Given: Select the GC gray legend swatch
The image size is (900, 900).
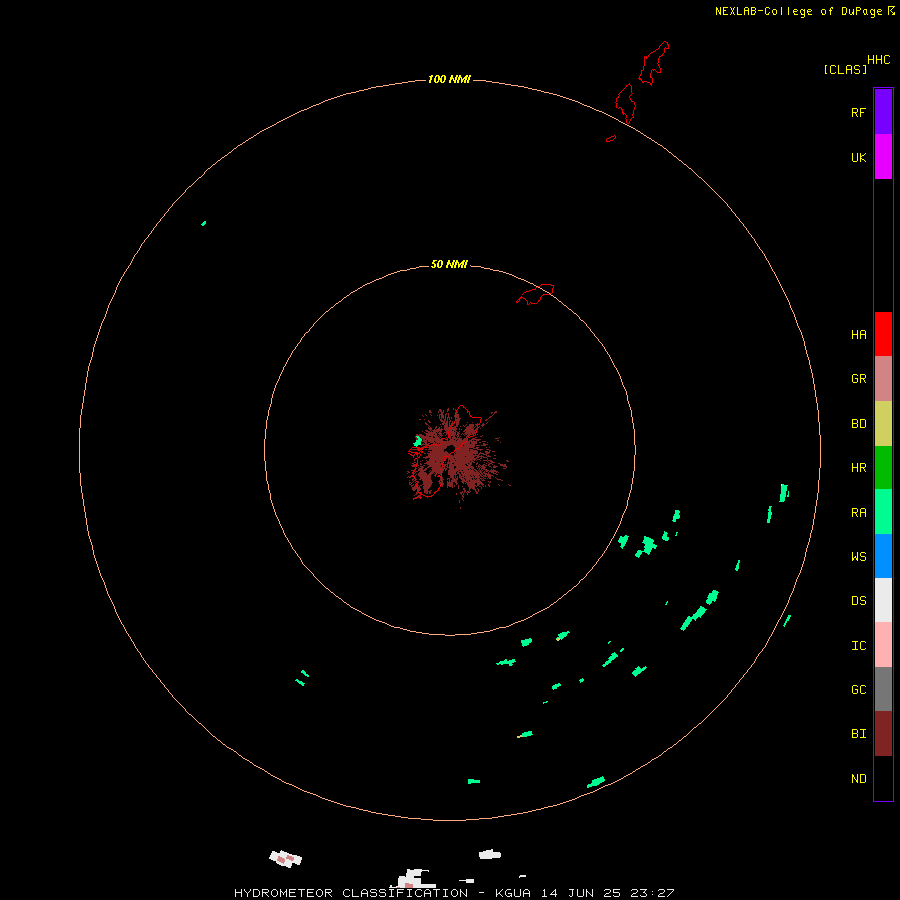Looking at the screenshot, I should 883,689.
